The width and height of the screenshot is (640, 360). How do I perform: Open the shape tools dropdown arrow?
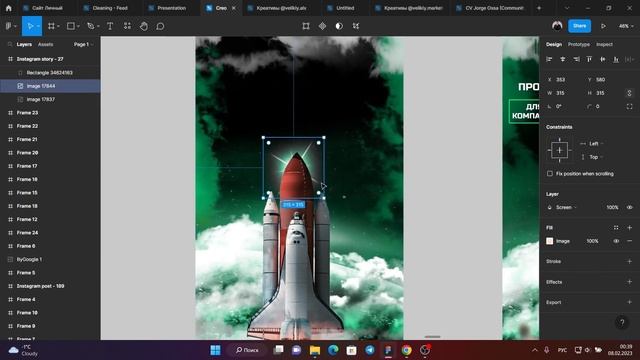(78, 26)
